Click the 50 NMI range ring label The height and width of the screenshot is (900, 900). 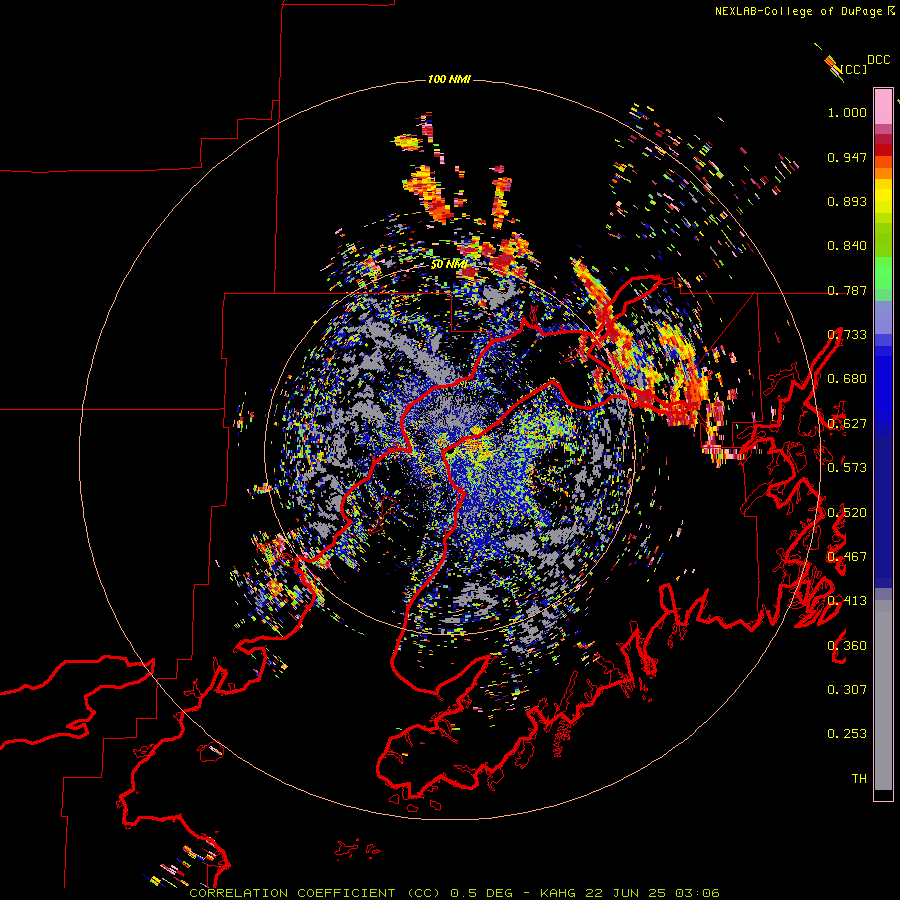click(449, 265)
